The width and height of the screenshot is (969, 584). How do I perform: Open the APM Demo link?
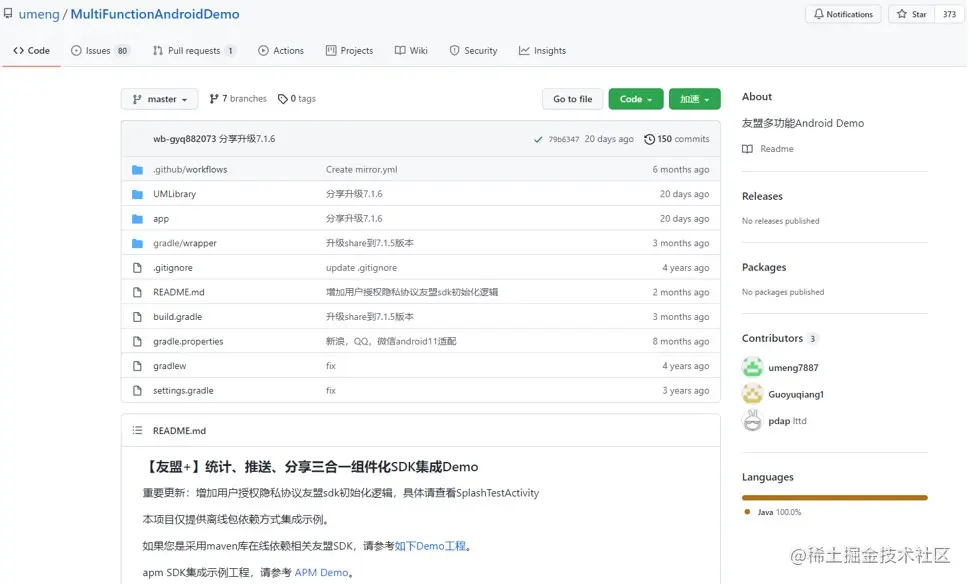[321, 572]
